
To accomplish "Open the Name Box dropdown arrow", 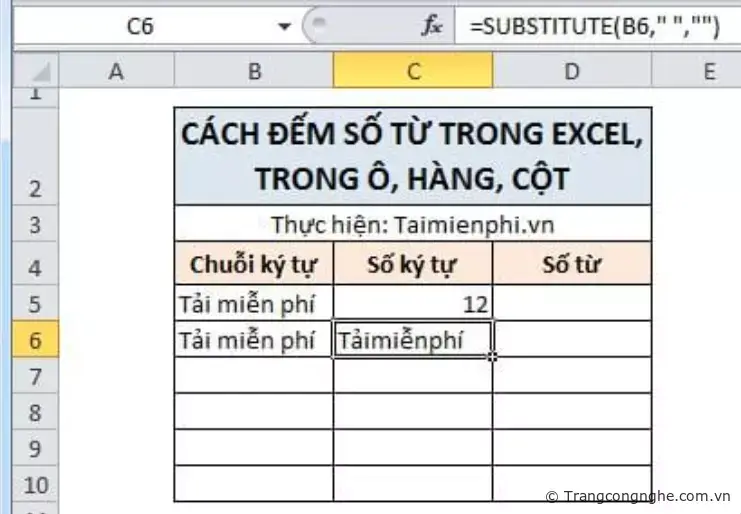I will pyautogui.click(x=285, y=27).
